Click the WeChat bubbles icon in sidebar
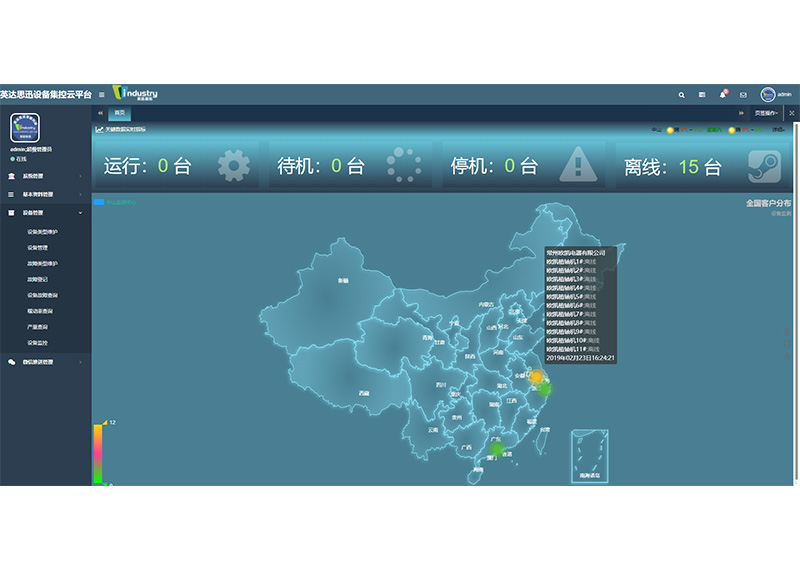 (11, 362)
